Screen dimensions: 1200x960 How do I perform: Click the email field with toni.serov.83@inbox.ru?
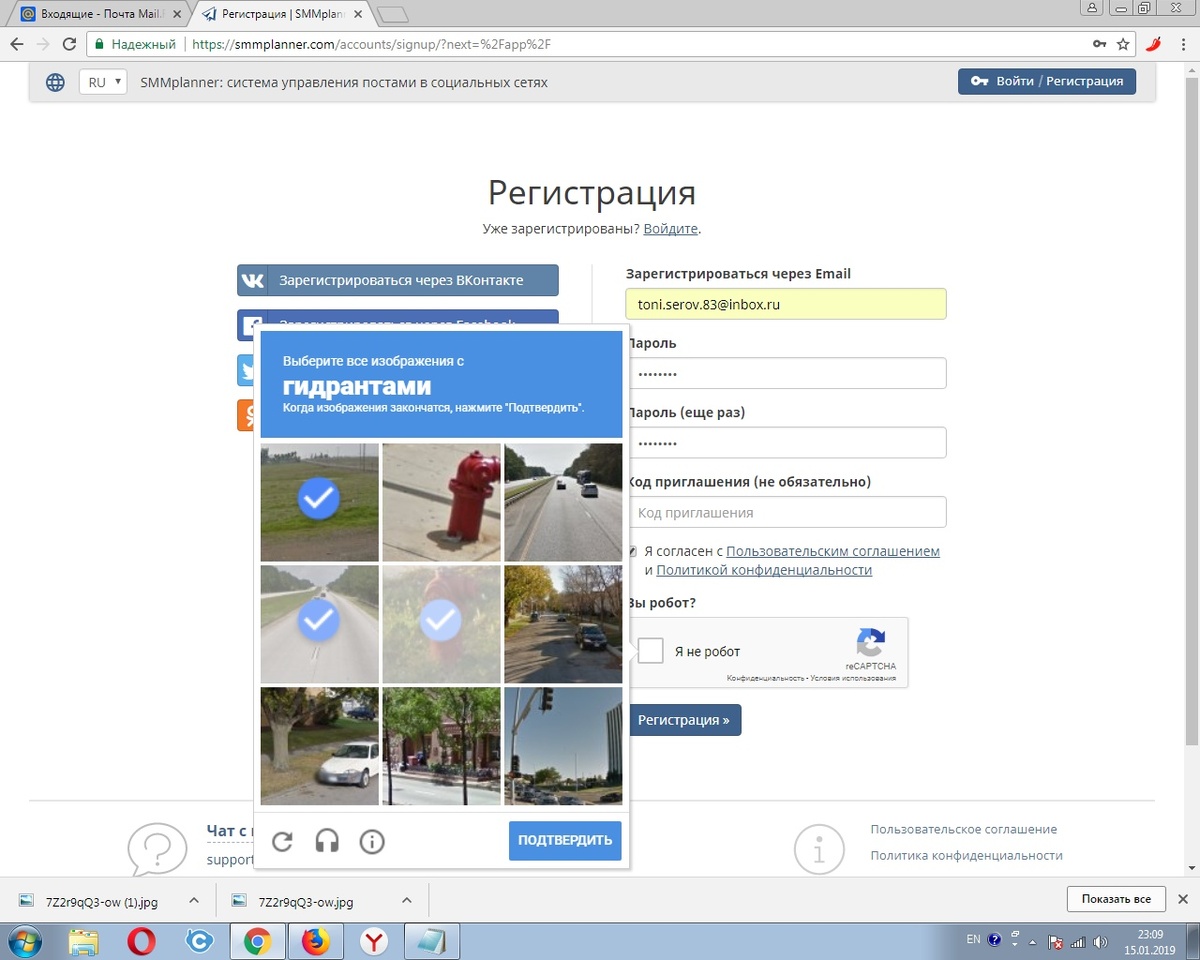coord(786,304)
